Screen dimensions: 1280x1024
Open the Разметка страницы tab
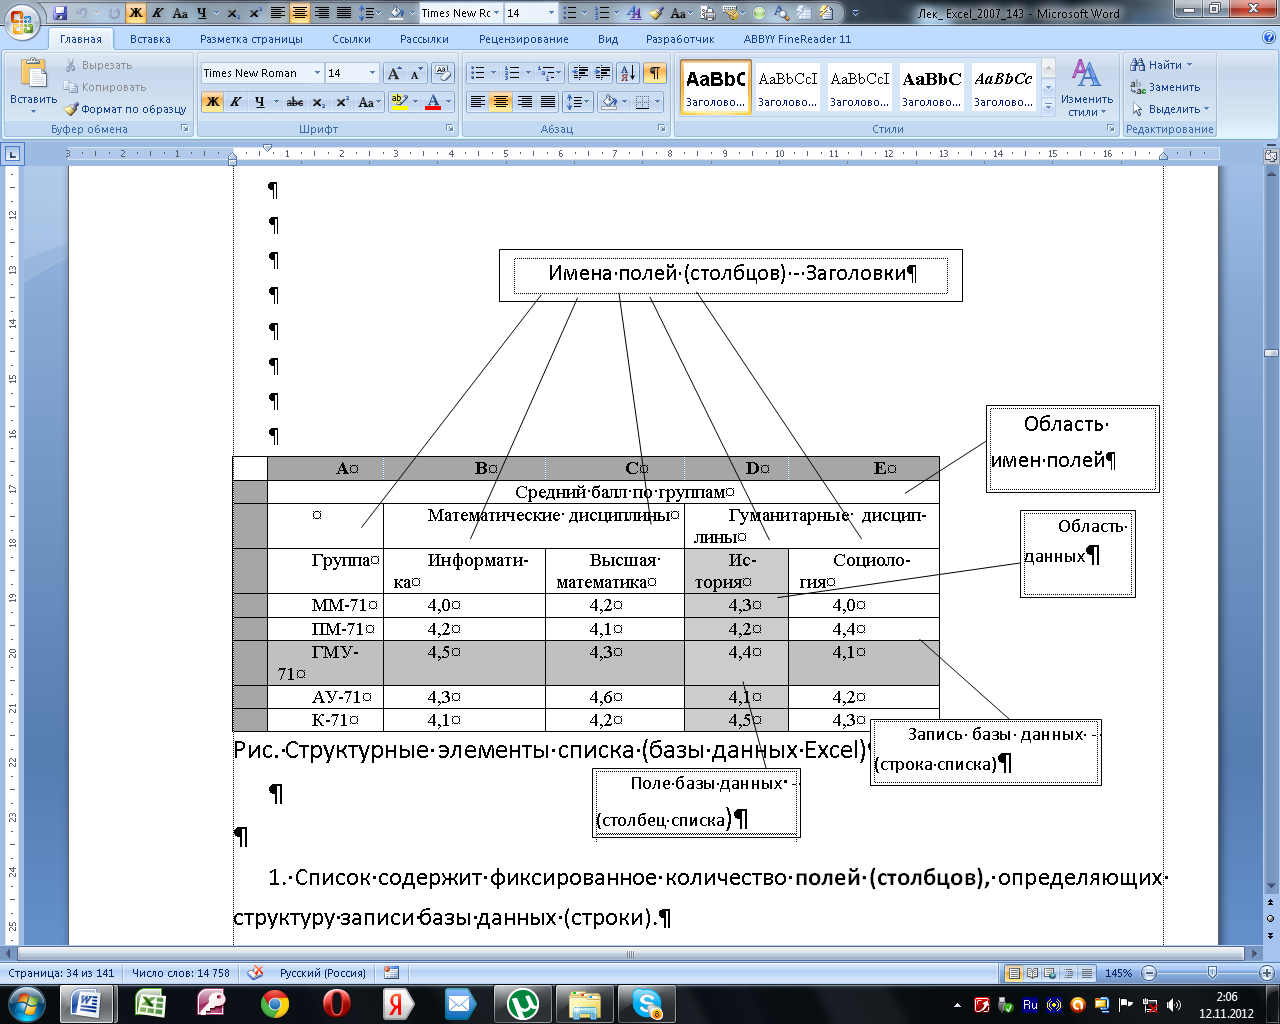(x=251, y=39)
